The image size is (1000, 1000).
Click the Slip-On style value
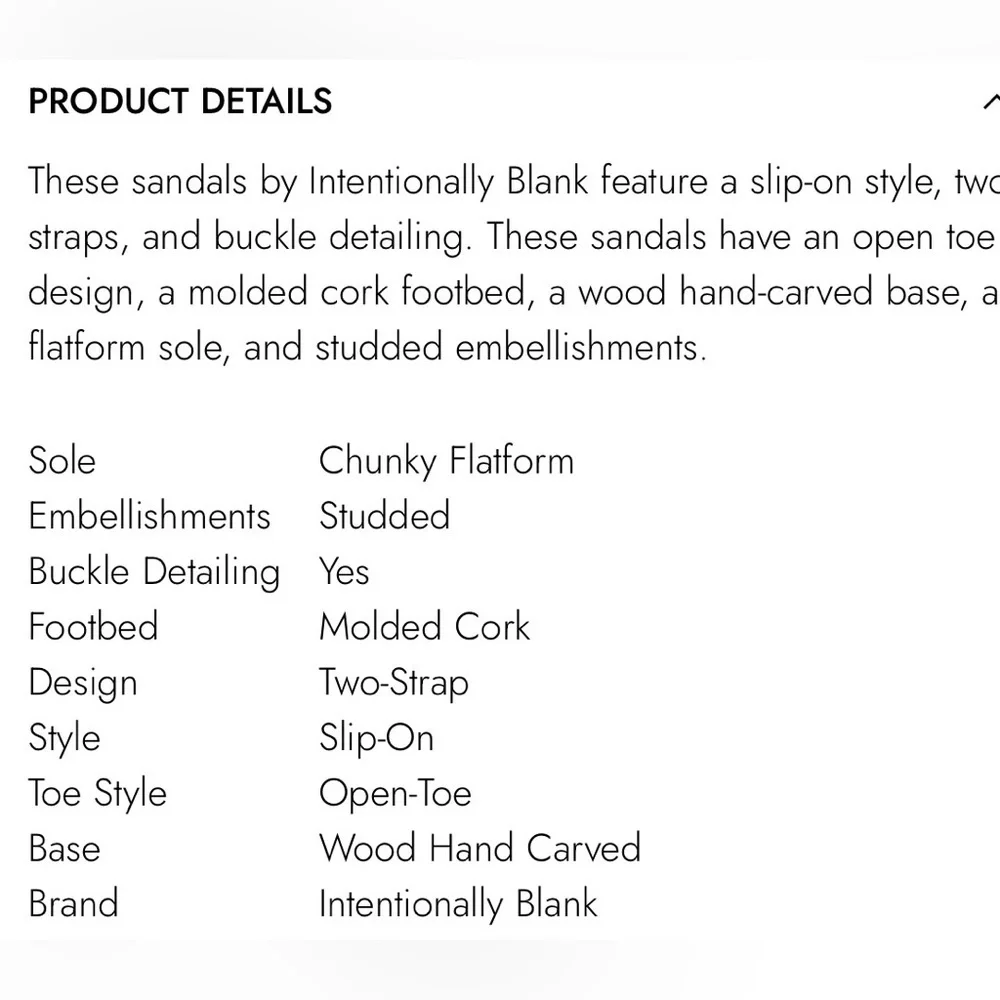pos(377,739)
